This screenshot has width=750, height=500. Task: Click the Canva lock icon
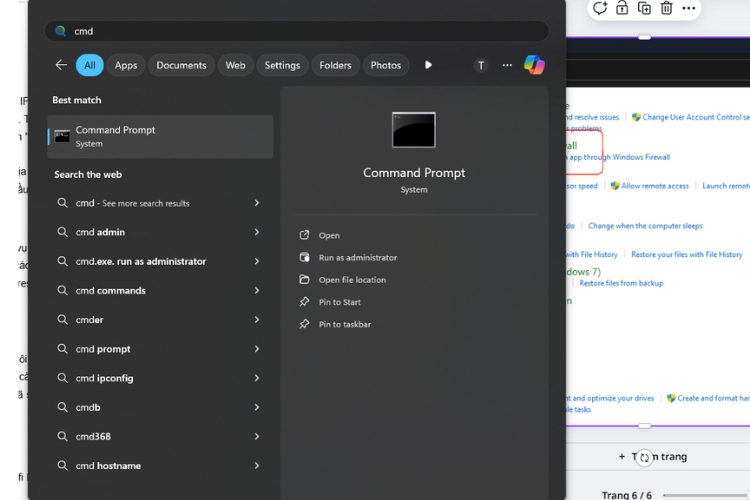(622, 8)
